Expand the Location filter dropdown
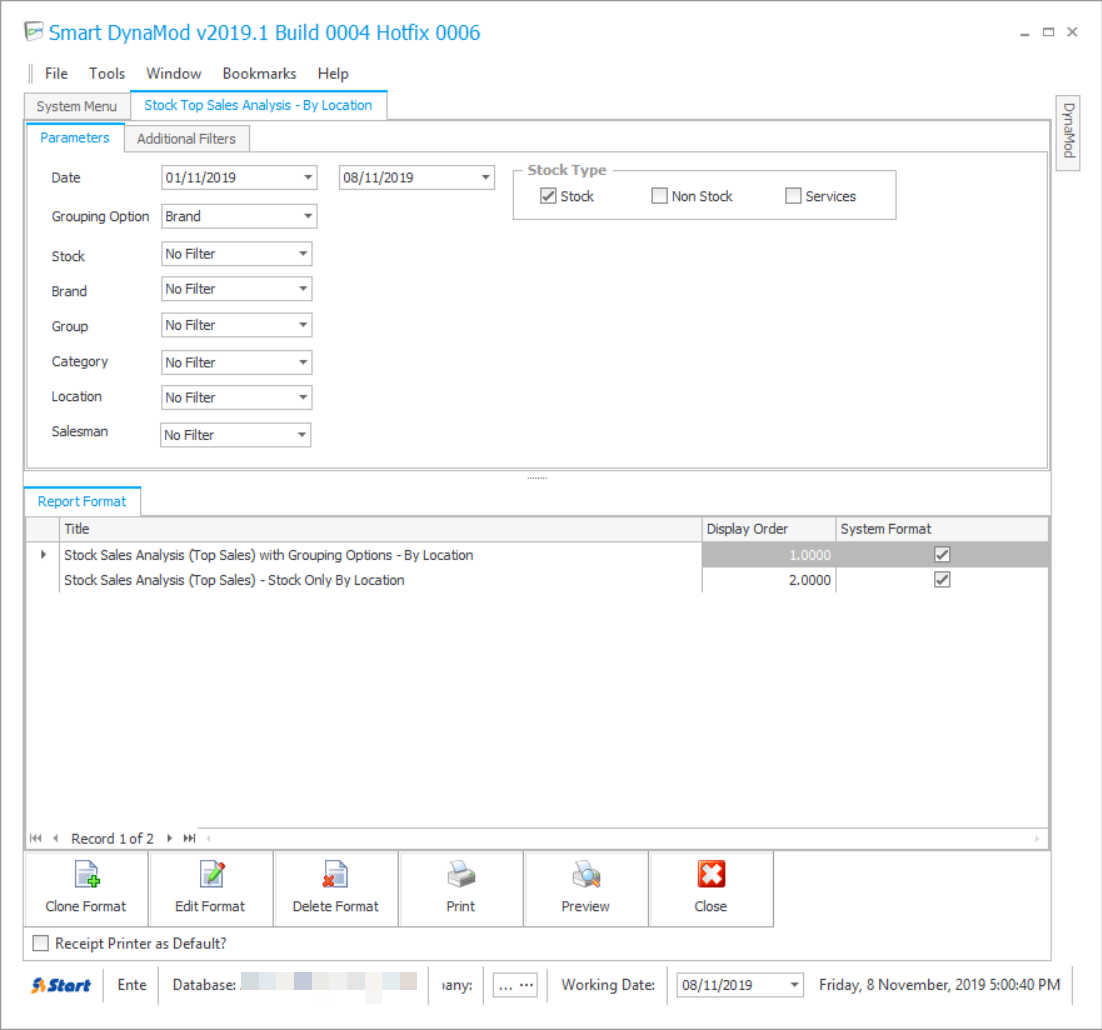Viewport: 1102px width, 1030px height. coord(303,398)
